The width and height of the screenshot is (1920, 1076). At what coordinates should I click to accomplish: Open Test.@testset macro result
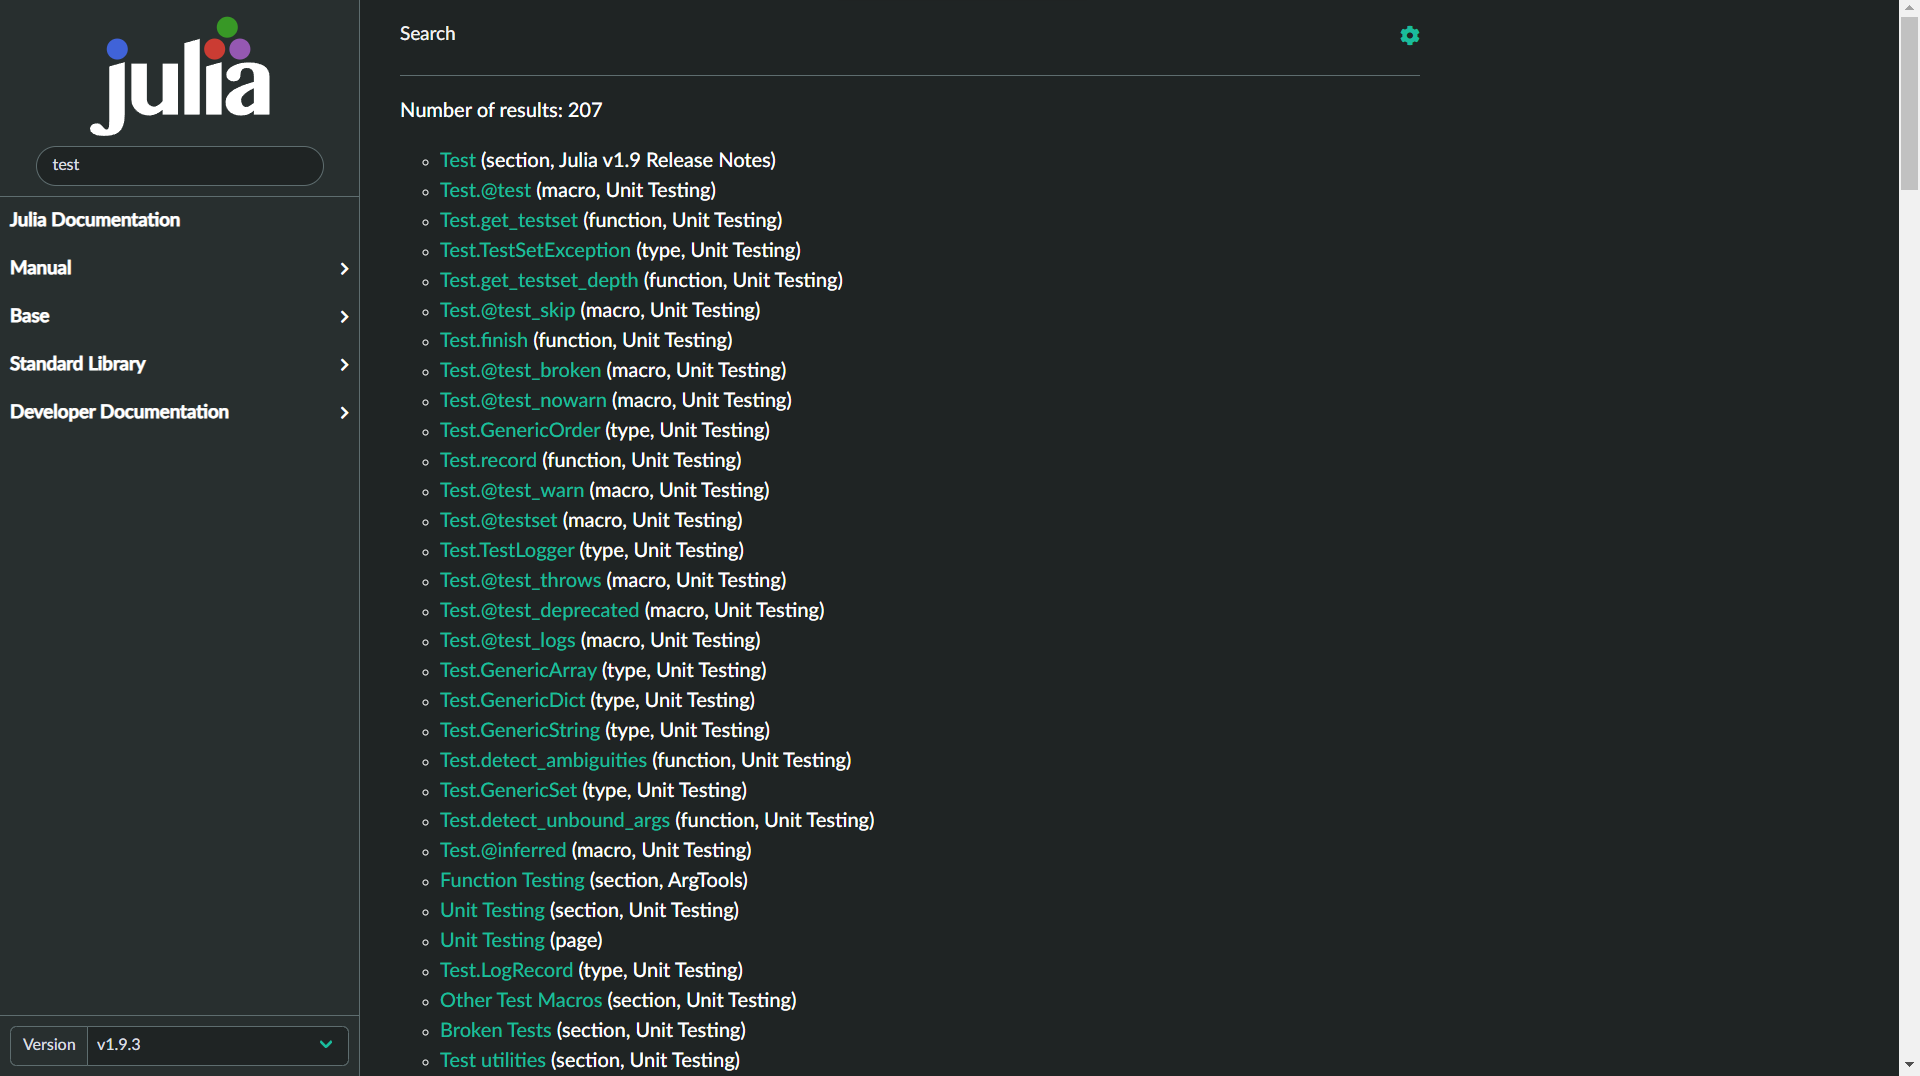click(x=498, y=521)
